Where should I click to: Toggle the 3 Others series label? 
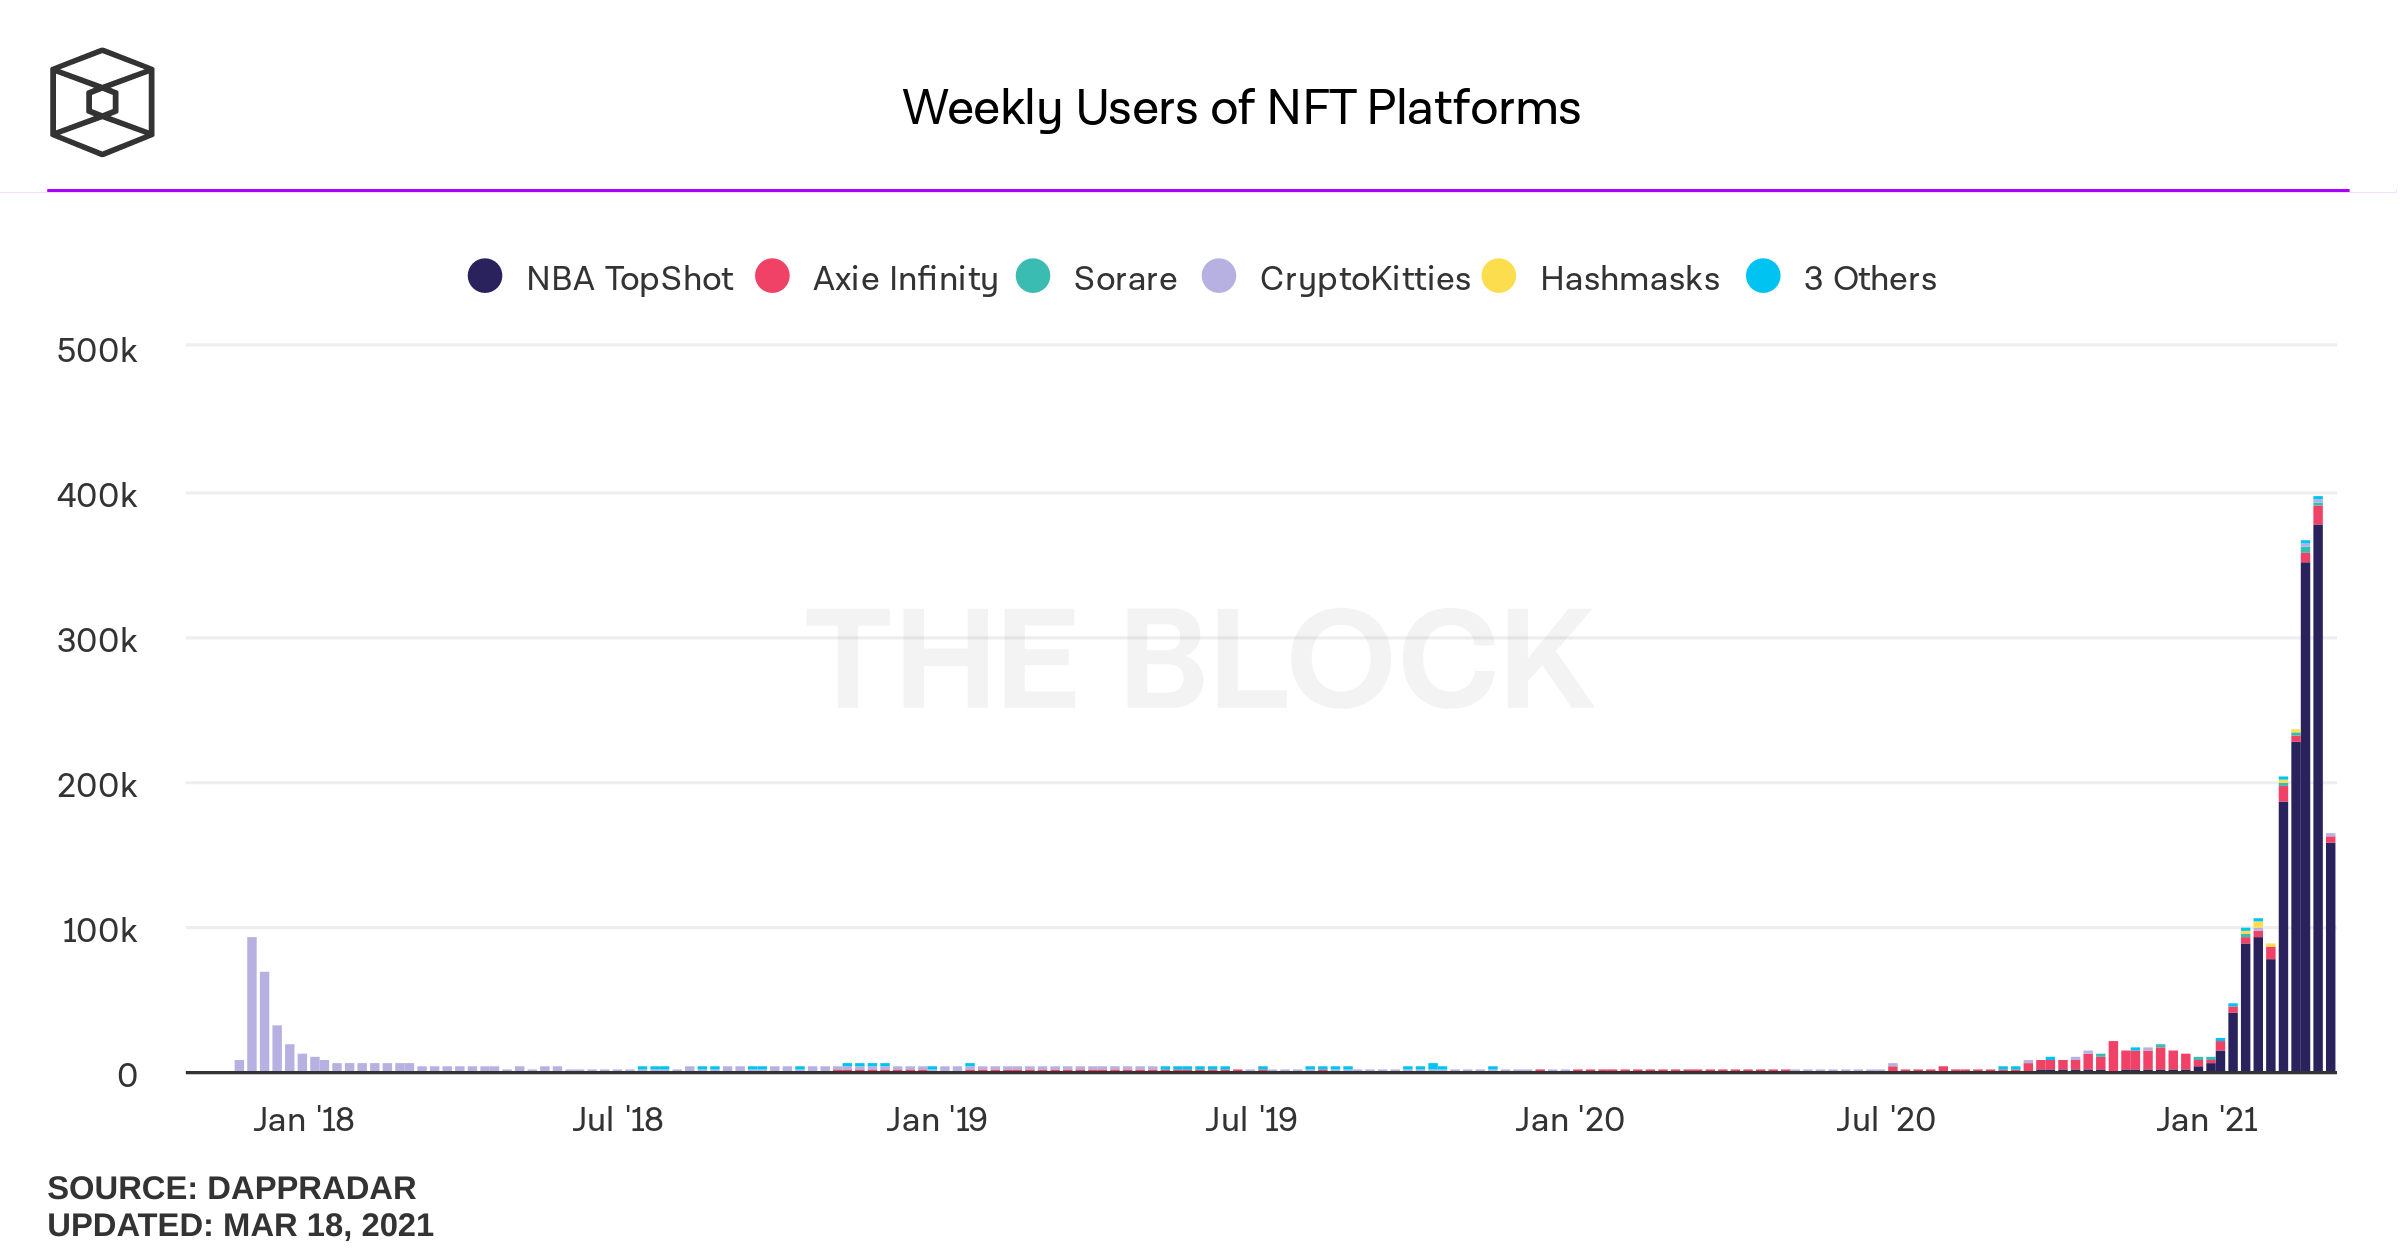click(x=1869, y=278)
